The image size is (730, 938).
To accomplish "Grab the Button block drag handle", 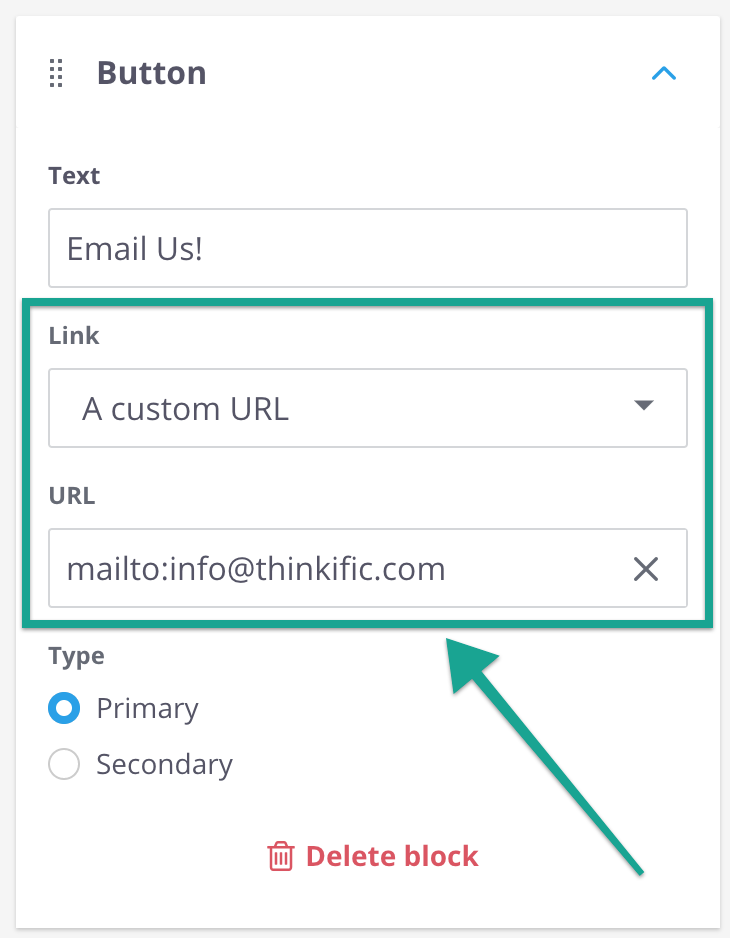I will point(56,73).
